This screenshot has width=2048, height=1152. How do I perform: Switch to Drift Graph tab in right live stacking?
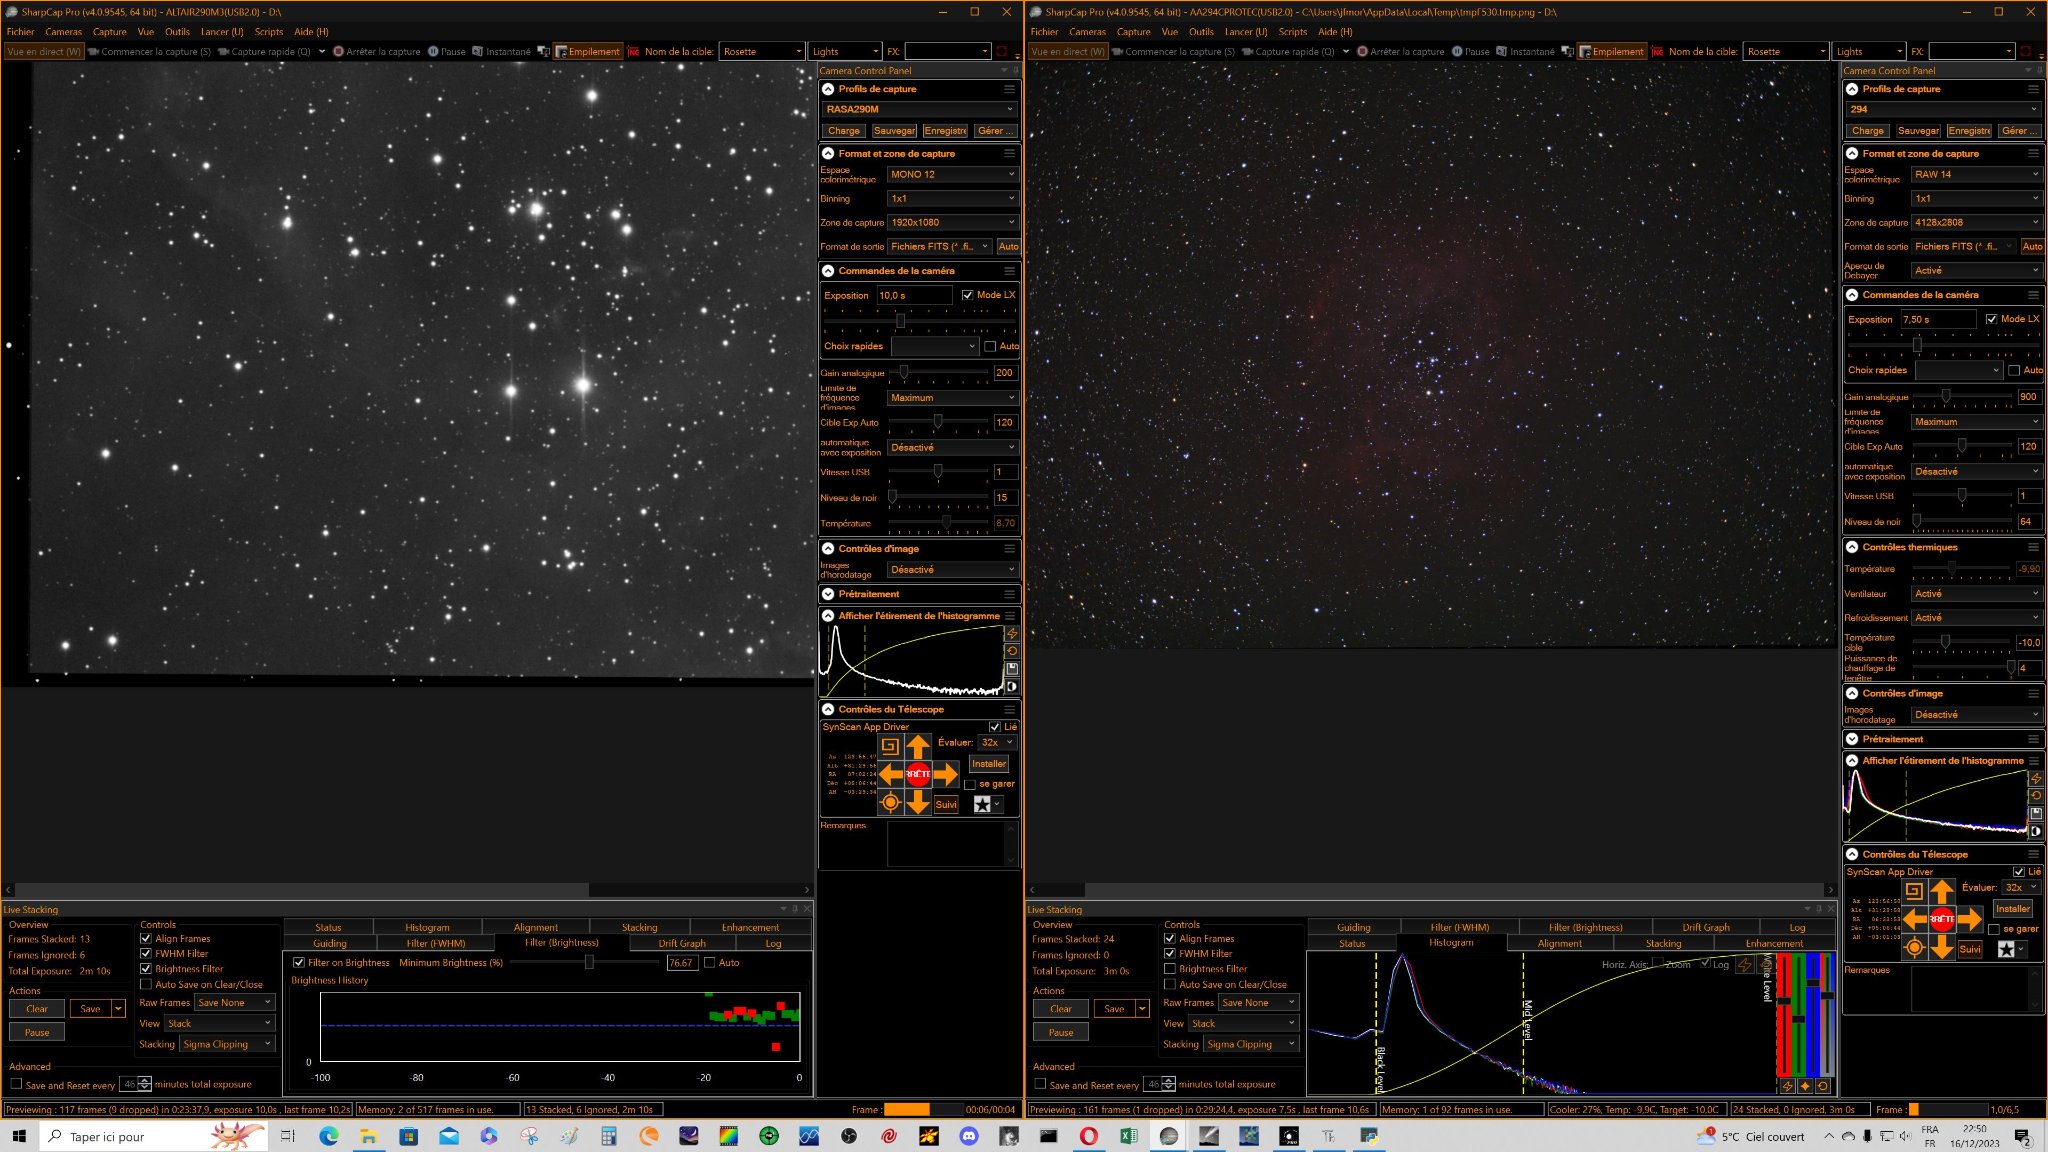tap(1706, 928)
